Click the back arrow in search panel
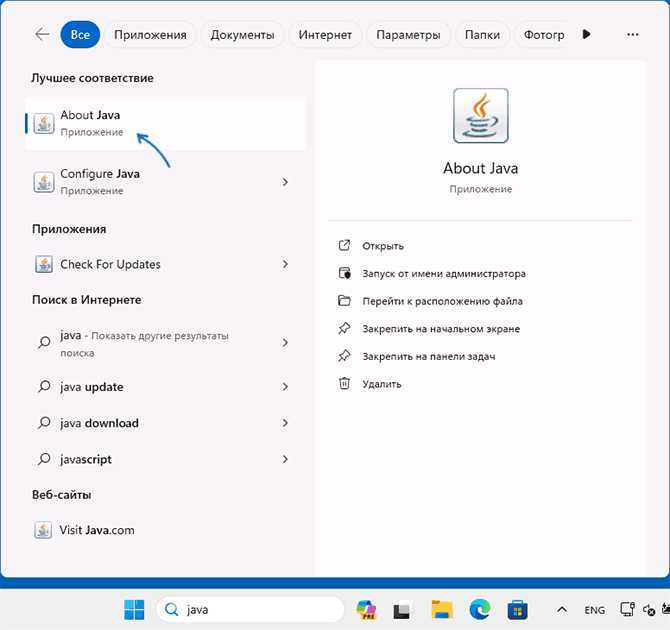 [42, 34]
